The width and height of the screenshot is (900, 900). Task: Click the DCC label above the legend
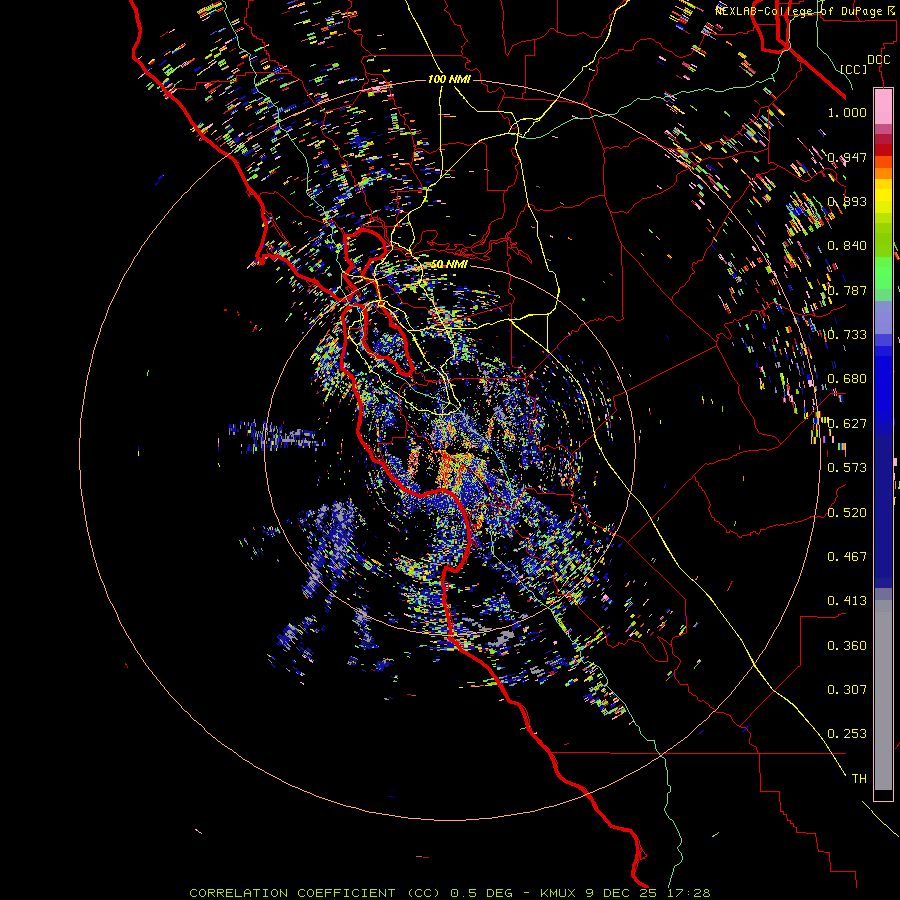tap(878, 59)
